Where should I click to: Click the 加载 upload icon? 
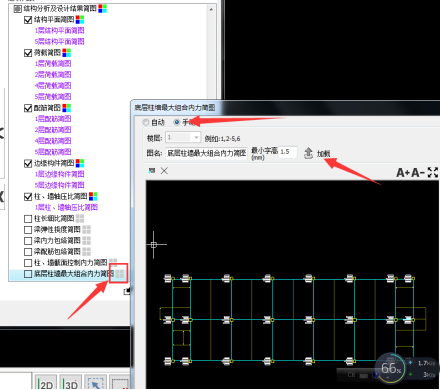click(x=308, y=153)
